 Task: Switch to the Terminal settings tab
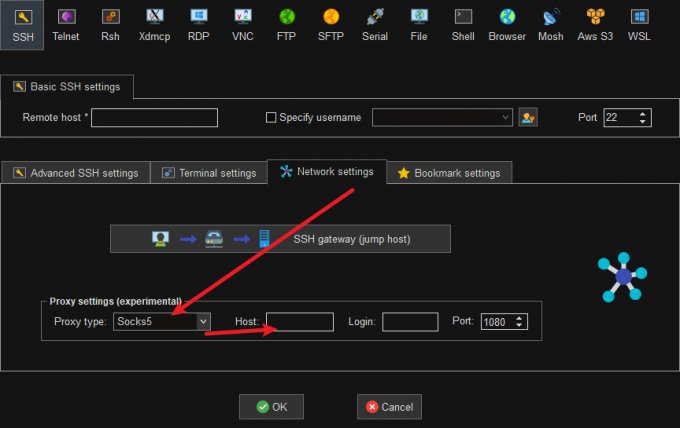[x=209, y=173]
